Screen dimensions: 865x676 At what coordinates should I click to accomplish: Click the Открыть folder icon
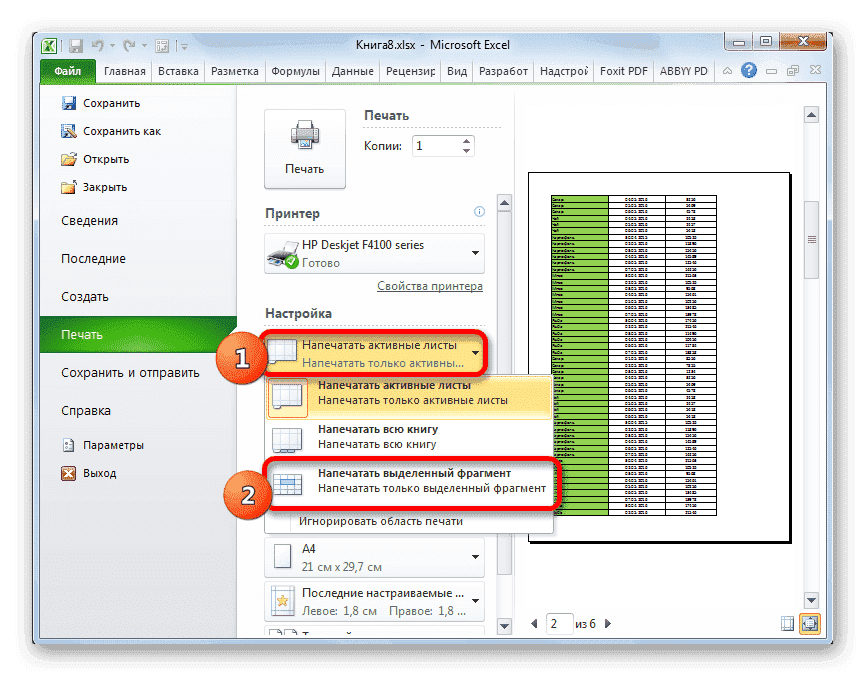69,160
